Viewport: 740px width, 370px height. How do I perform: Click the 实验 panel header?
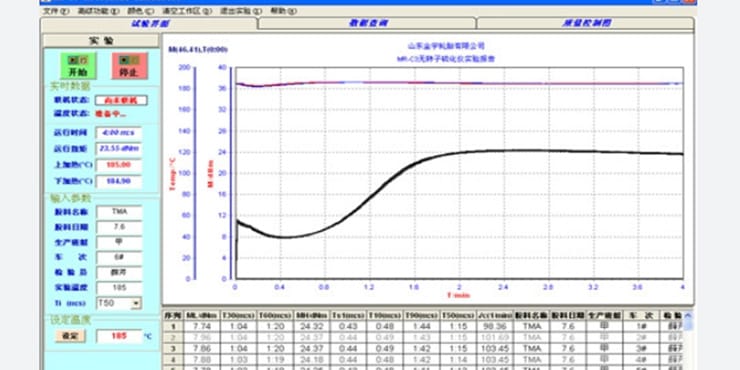(101, 41)
